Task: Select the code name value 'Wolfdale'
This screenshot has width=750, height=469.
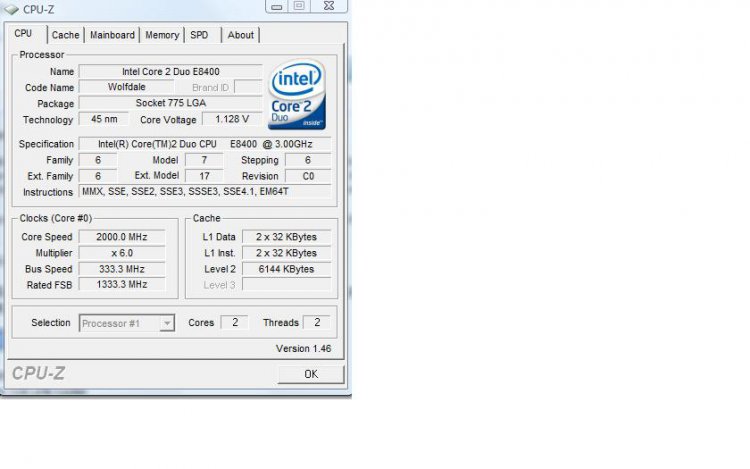Action: point(127,87)
